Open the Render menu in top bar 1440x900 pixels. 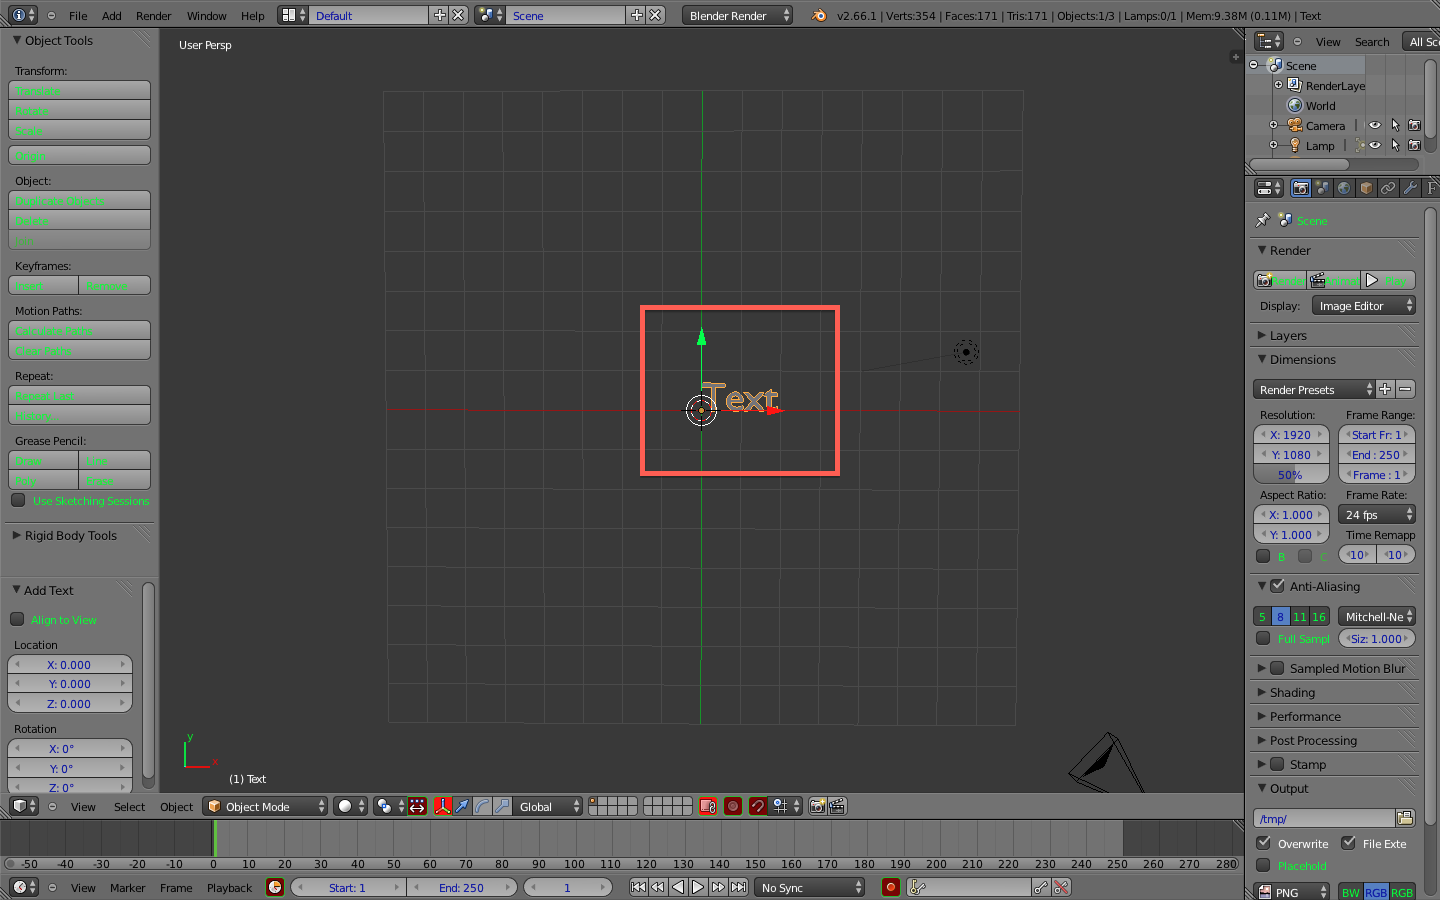point(153,15)
